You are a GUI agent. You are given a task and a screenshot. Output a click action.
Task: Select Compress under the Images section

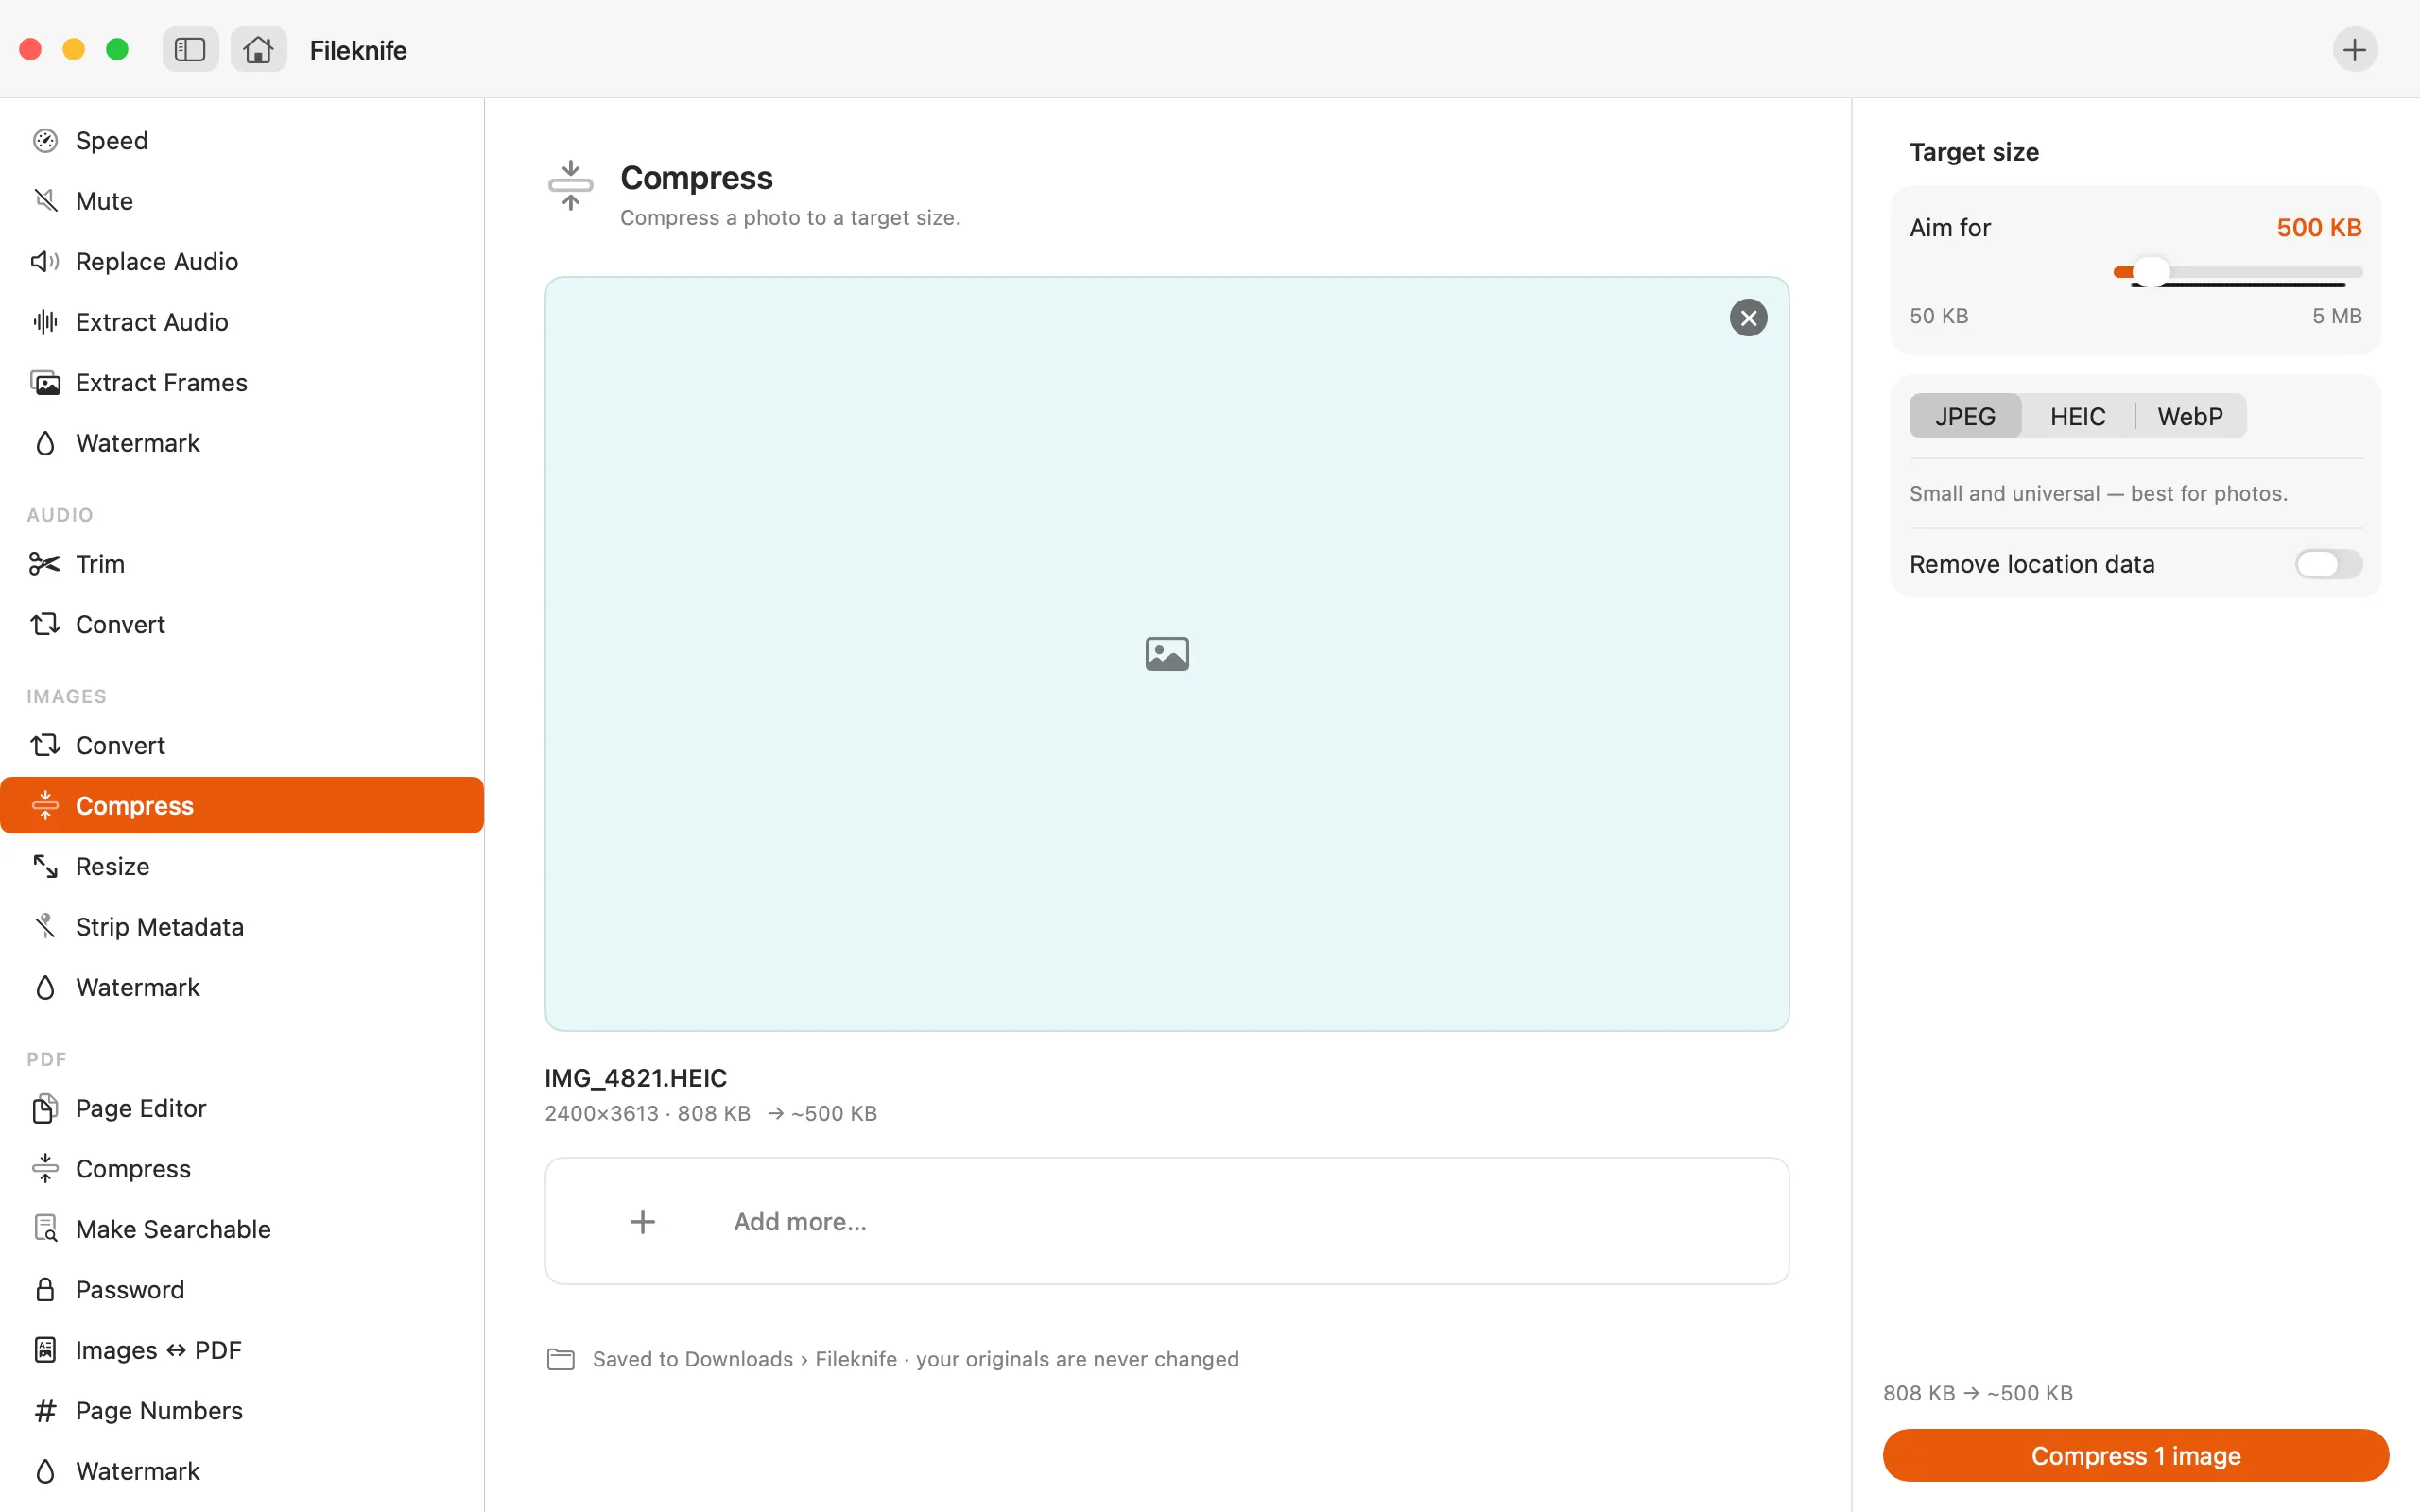[242, 806]
